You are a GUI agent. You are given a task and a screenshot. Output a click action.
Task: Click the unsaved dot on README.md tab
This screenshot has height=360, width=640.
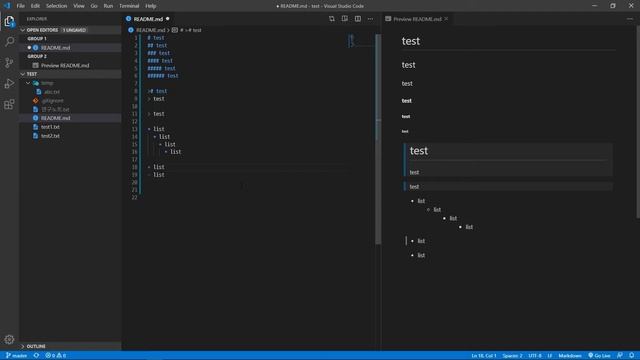point(168,19)
